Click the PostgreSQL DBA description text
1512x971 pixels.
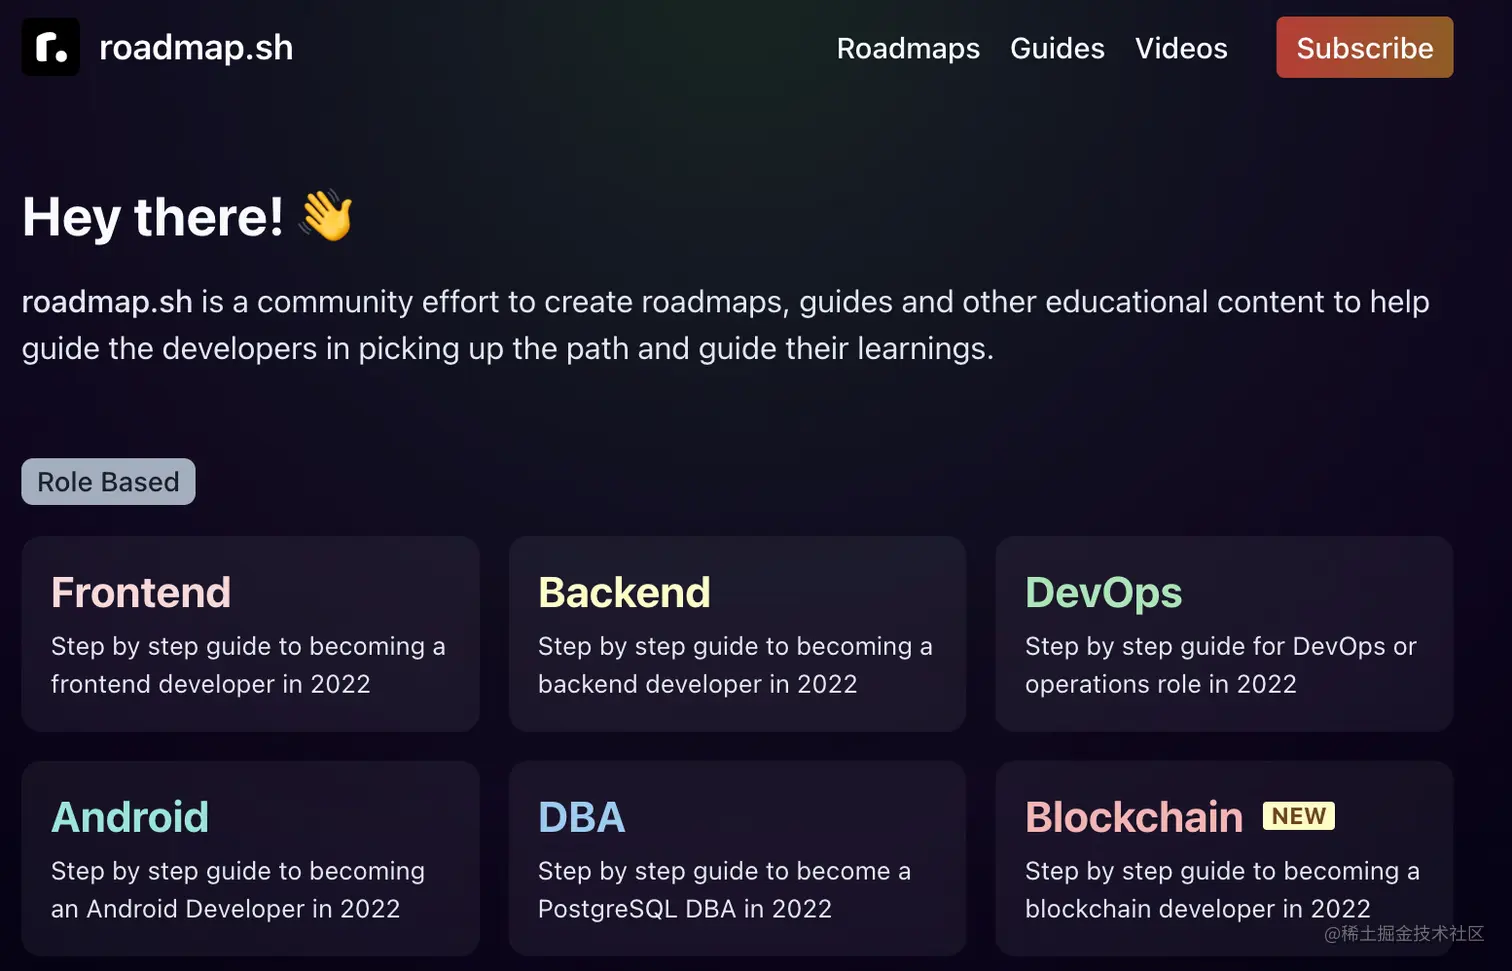click(723, 890)
